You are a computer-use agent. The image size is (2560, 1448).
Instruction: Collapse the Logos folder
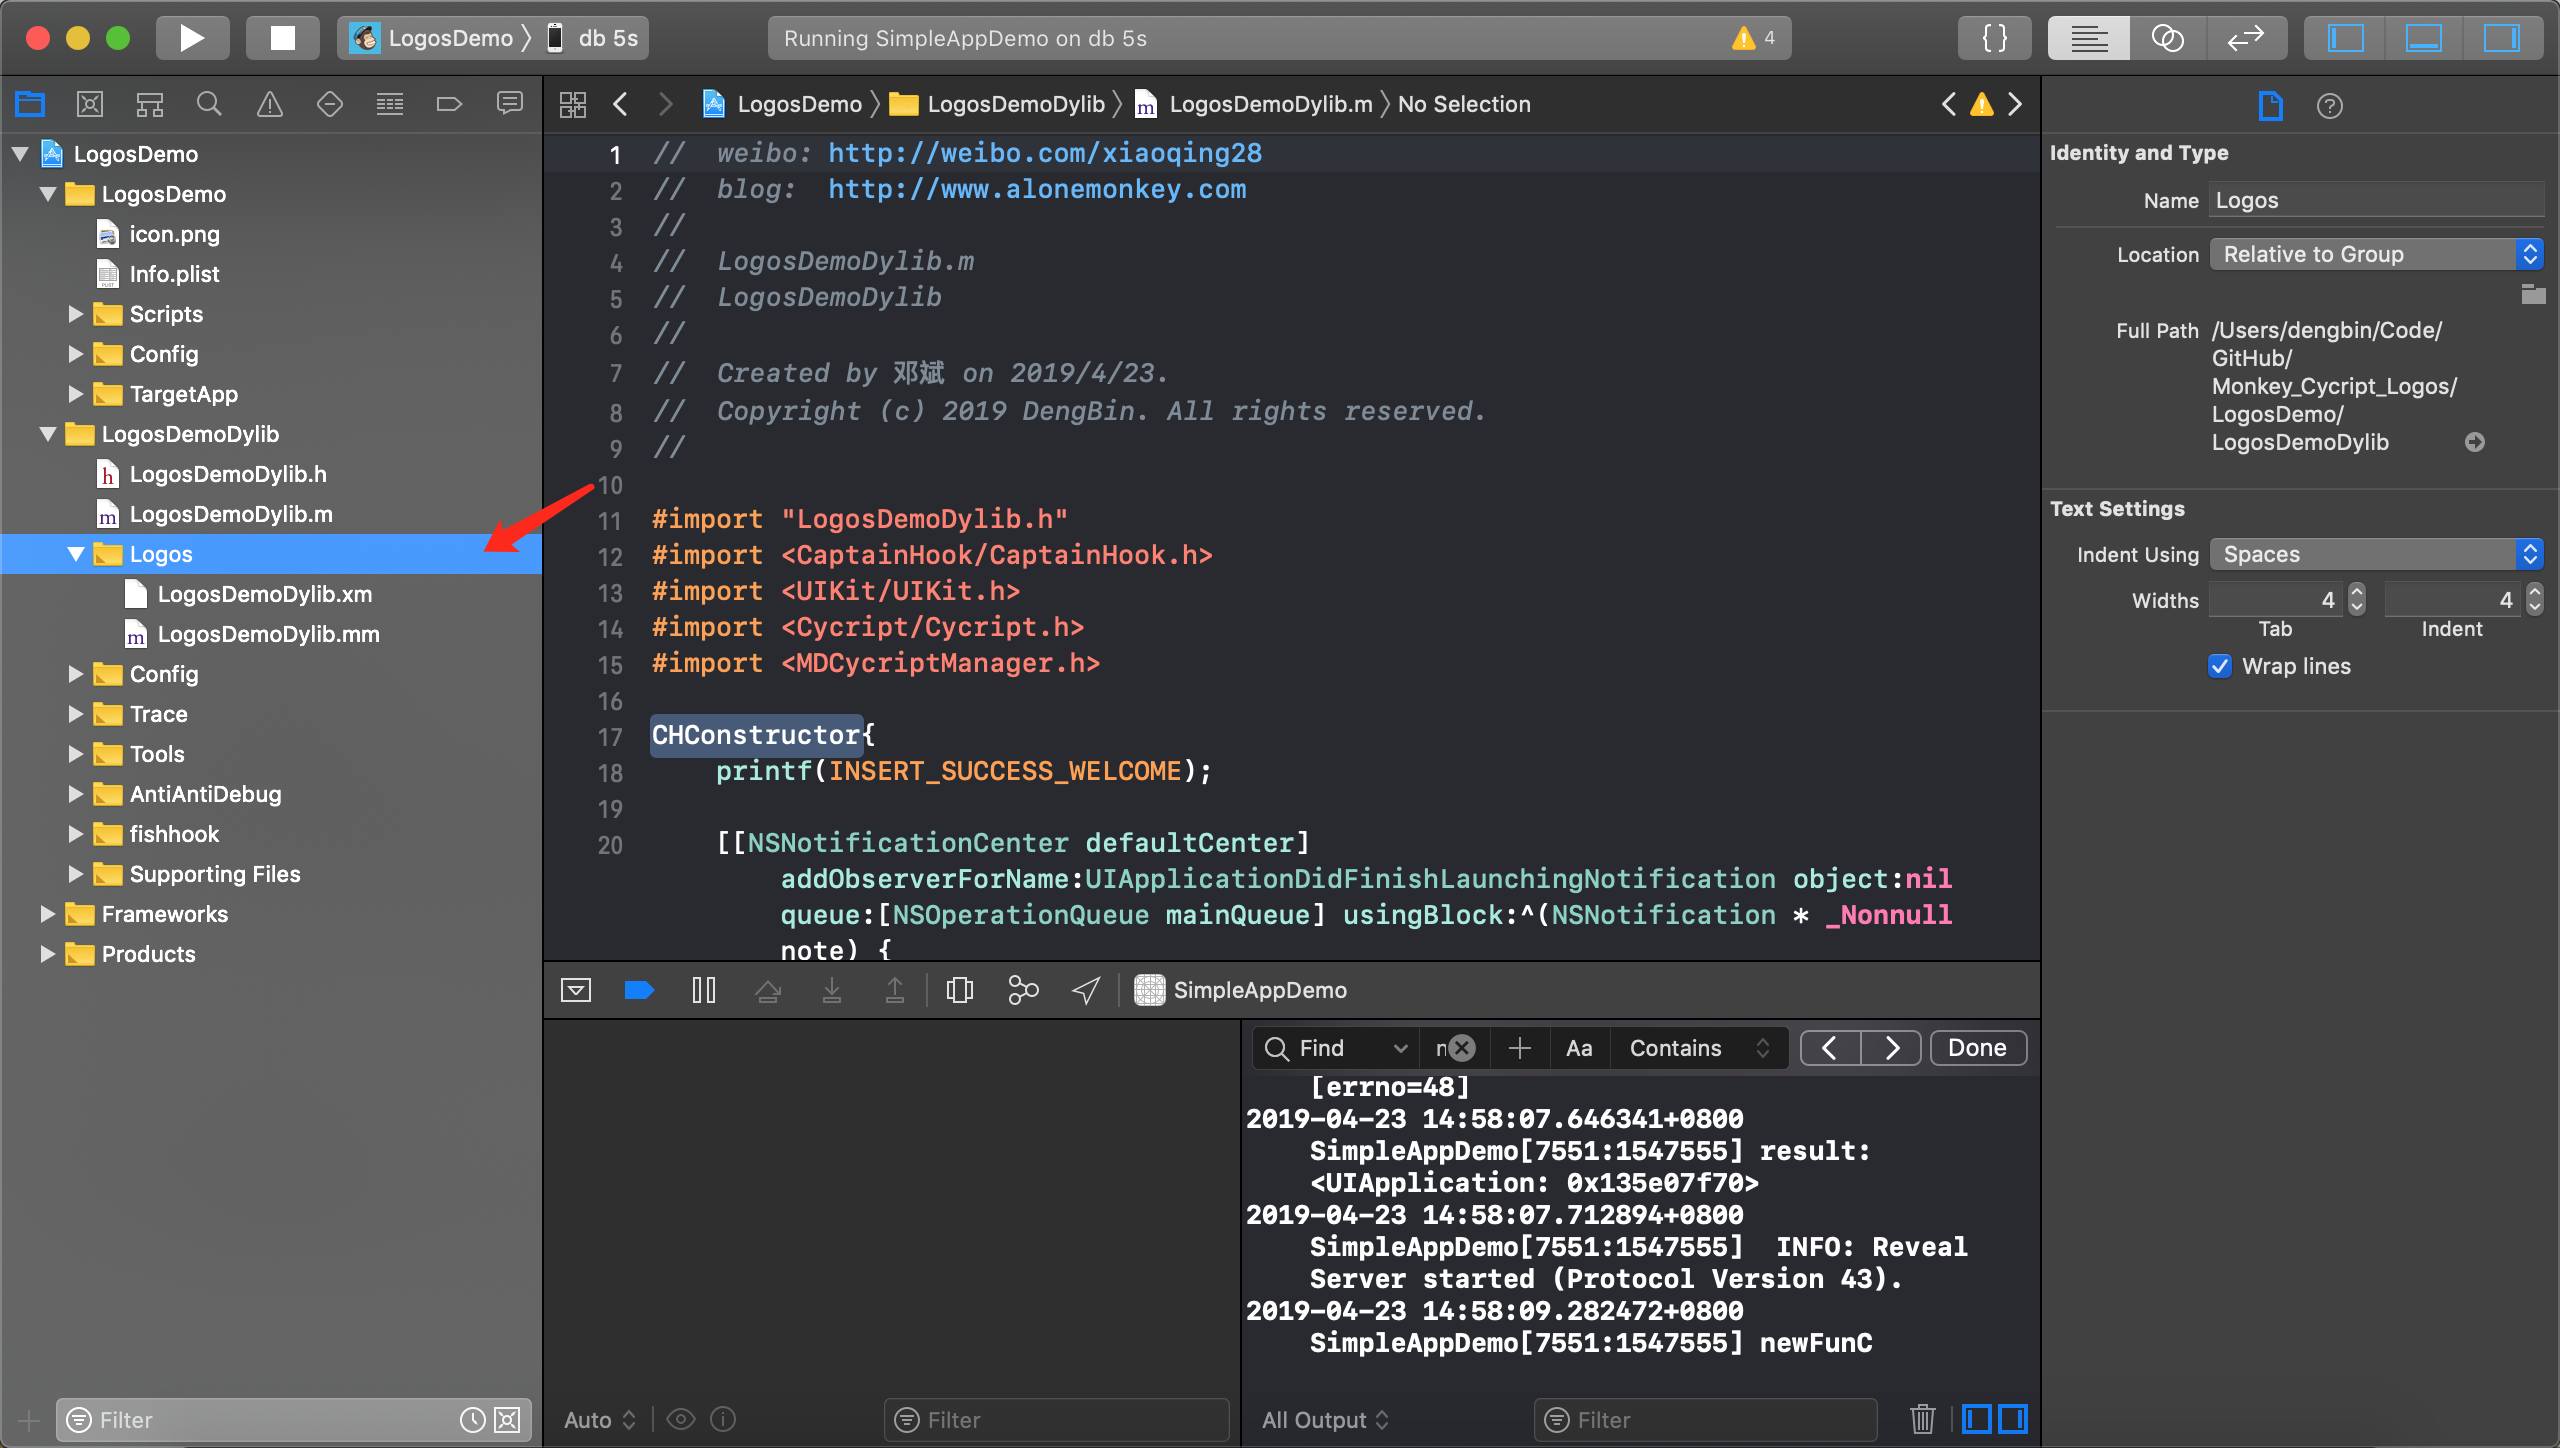coord(76,554)
